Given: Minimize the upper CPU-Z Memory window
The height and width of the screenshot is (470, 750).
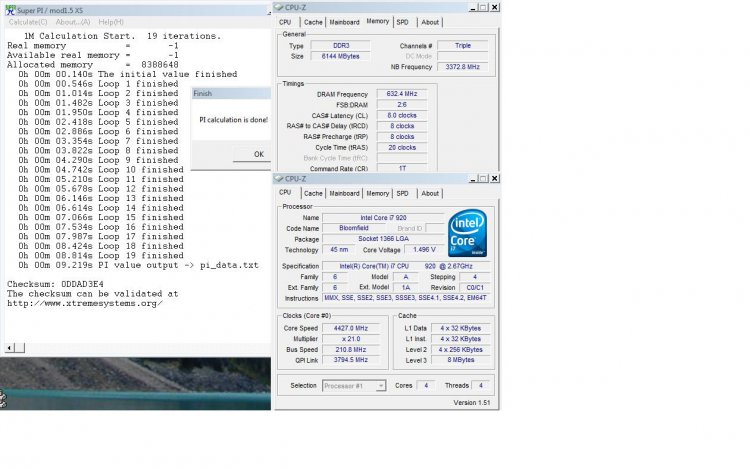Looking at the screenshot, I should pos(473,7).
